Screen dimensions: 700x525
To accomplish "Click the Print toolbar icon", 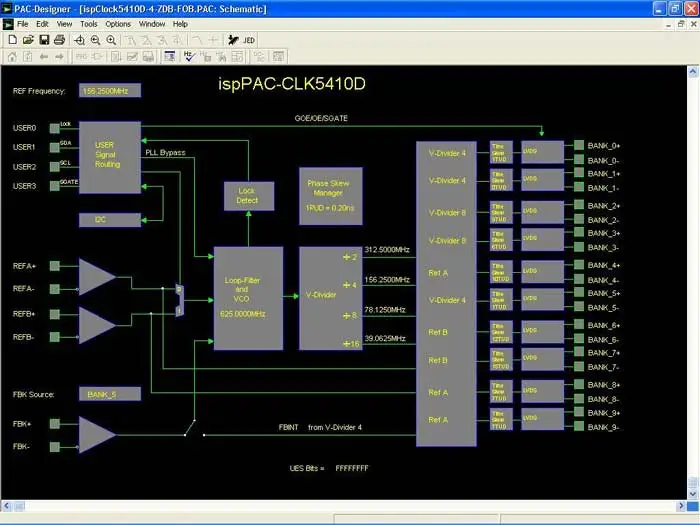I will [x=59, y=40].
